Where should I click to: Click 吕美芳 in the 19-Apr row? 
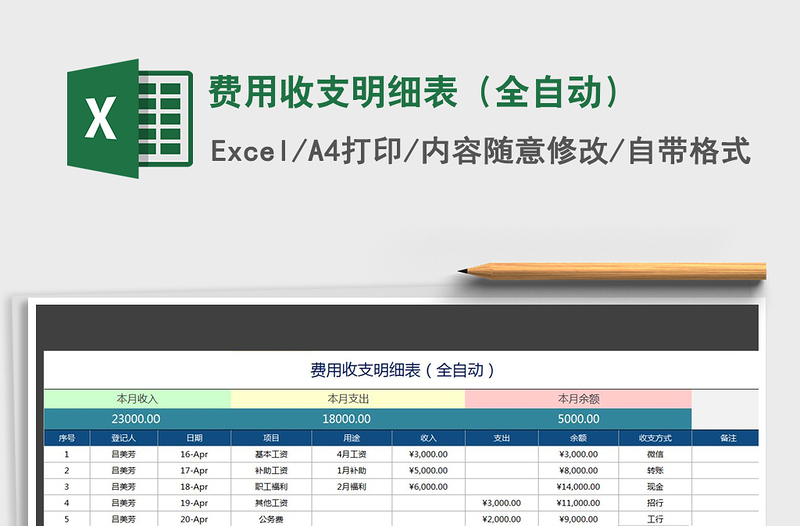(x=123, y=503)
